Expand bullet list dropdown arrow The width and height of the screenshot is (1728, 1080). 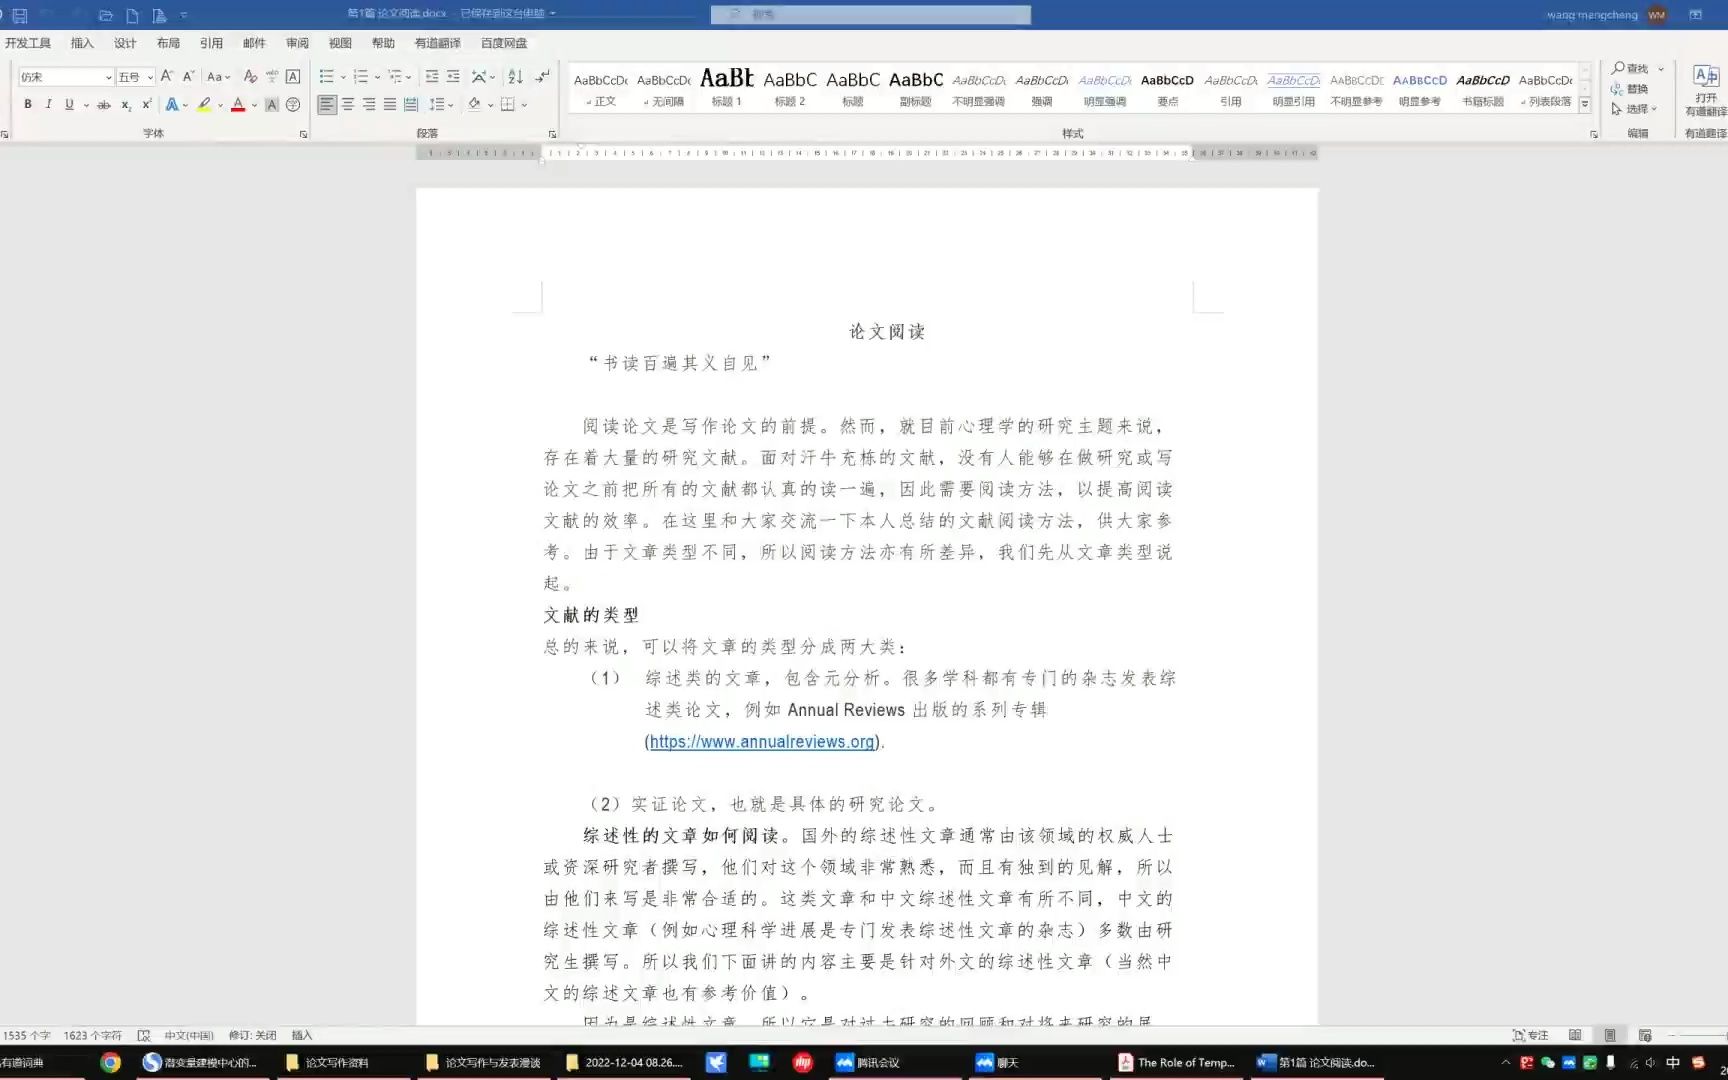click(x=343, y=77)
